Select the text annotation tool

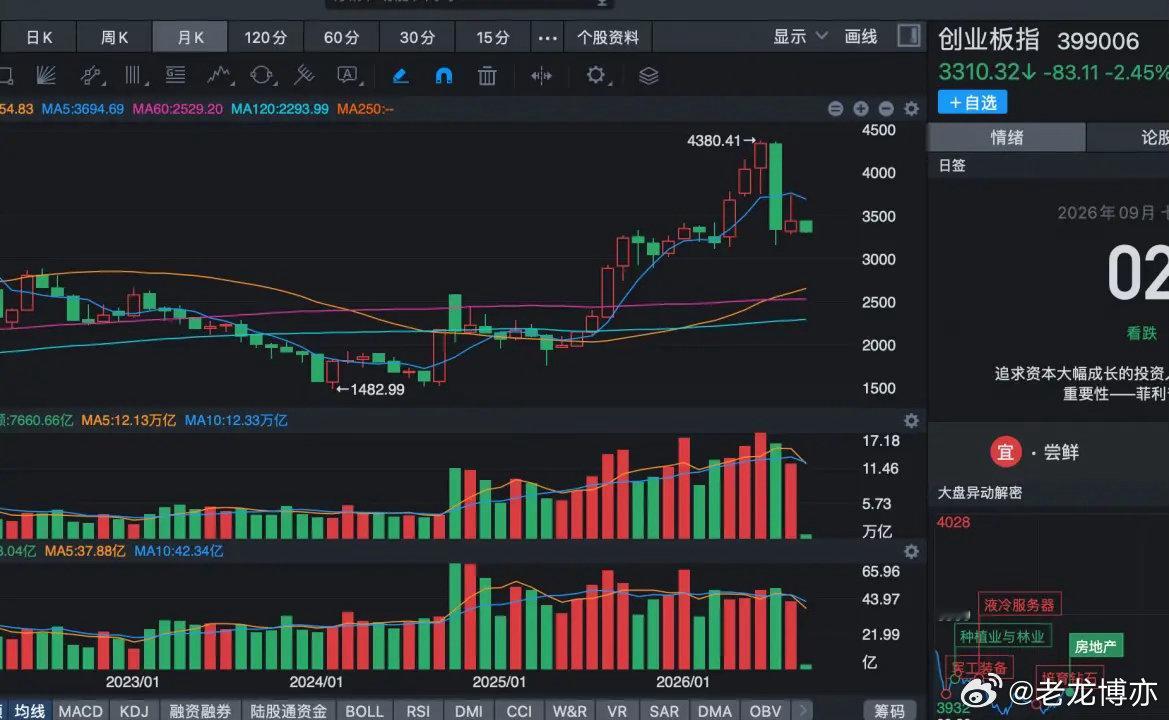point(347,75)
